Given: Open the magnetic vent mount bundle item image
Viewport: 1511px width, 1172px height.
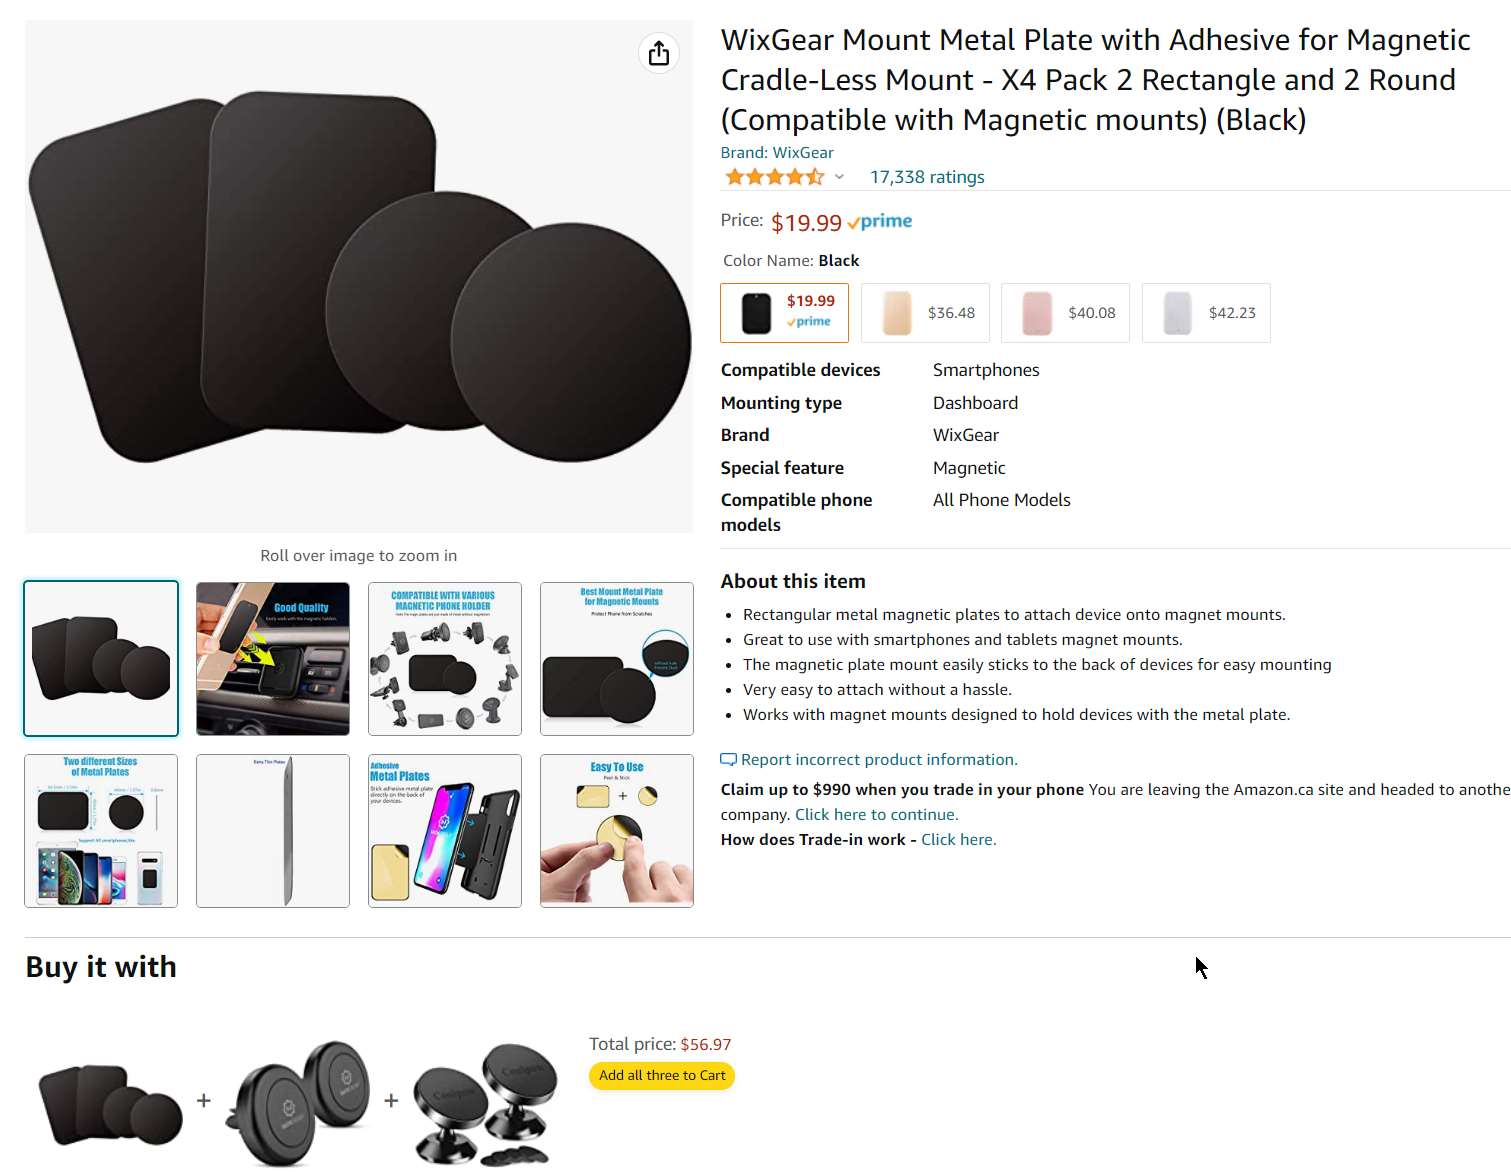Looking at the screenshot, I should pyautogui.click(x=298, y=1102).
